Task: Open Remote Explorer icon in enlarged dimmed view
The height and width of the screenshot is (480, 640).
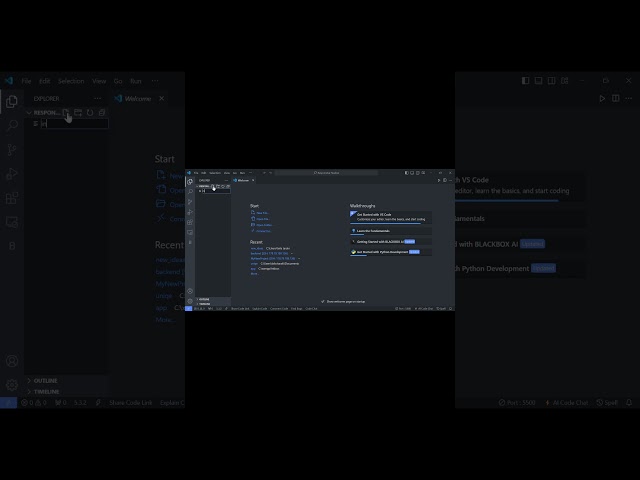Action: [x=12, y=222]
